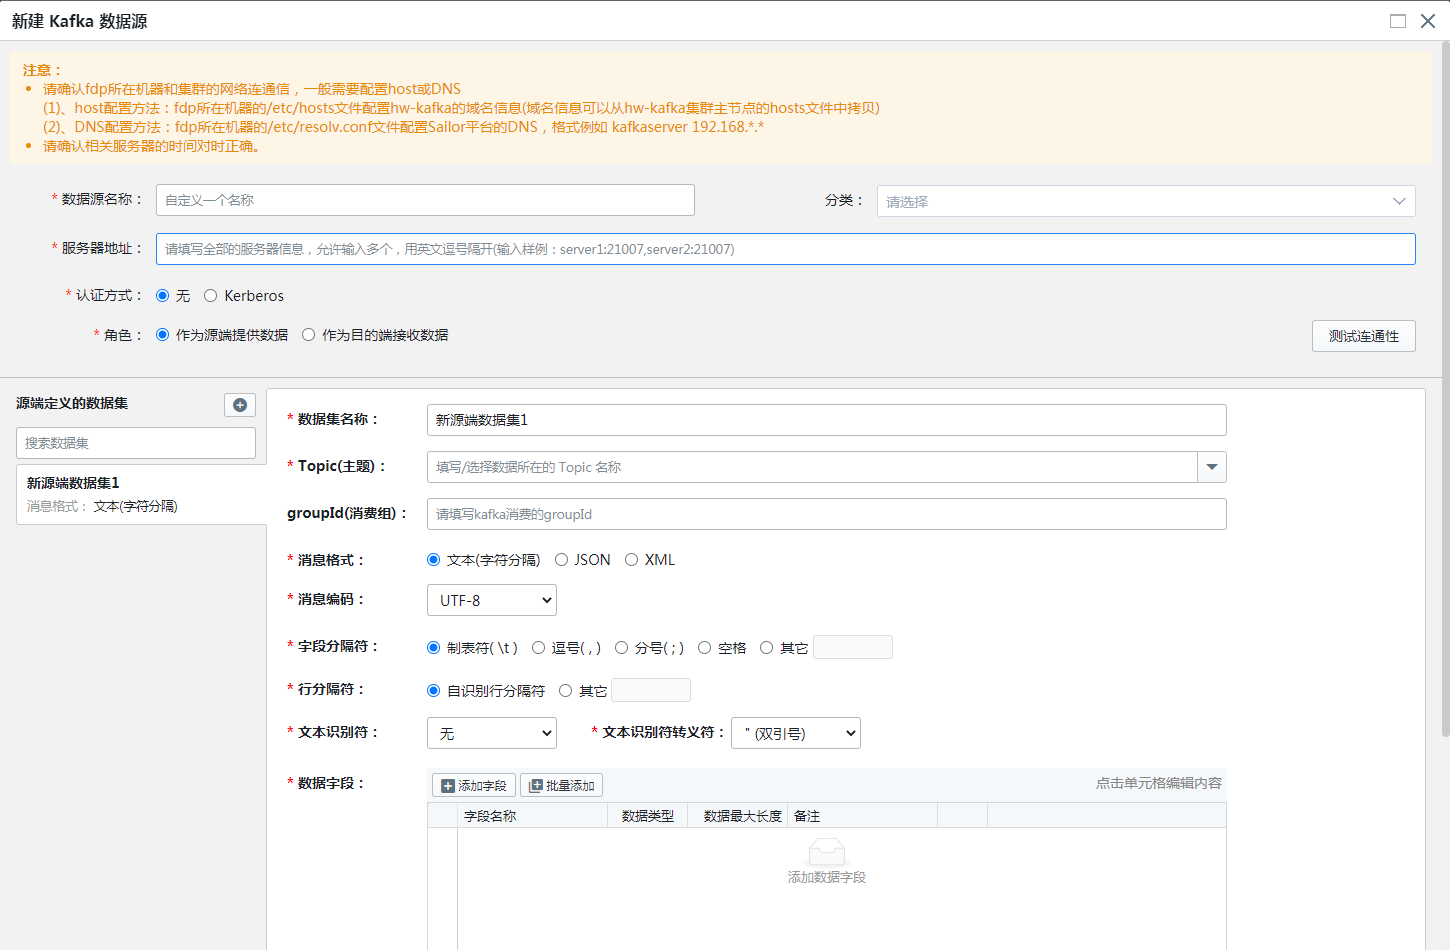Image resolution: width=1450 pixels, height=950 pixels.
Task: Click 添加数据字段 placeholder text
Action: pos(827,877)
